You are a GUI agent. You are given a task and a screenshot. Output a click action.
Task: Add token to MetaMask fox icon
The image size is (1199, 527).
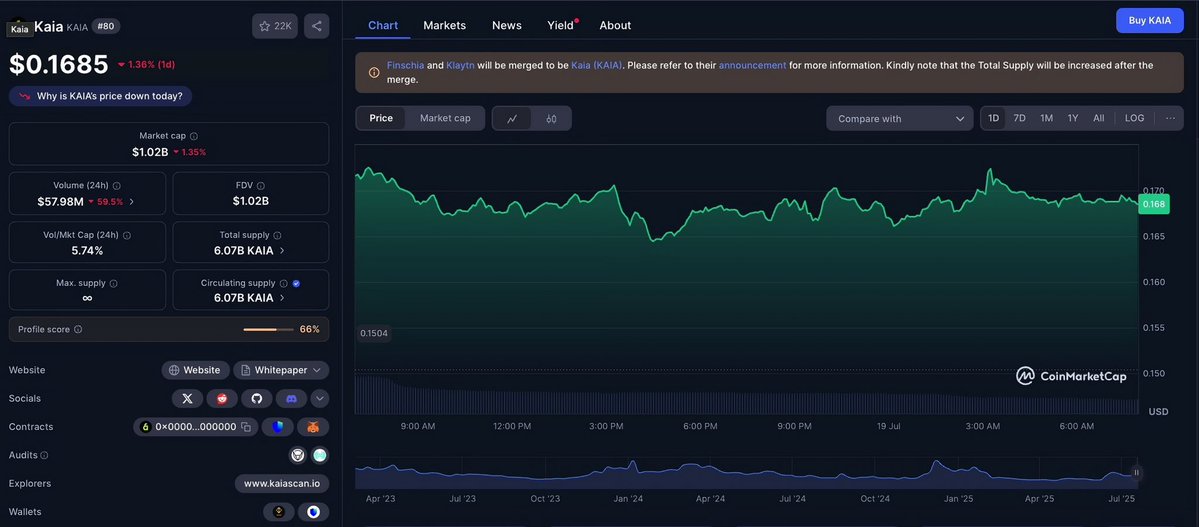[314, 427]
